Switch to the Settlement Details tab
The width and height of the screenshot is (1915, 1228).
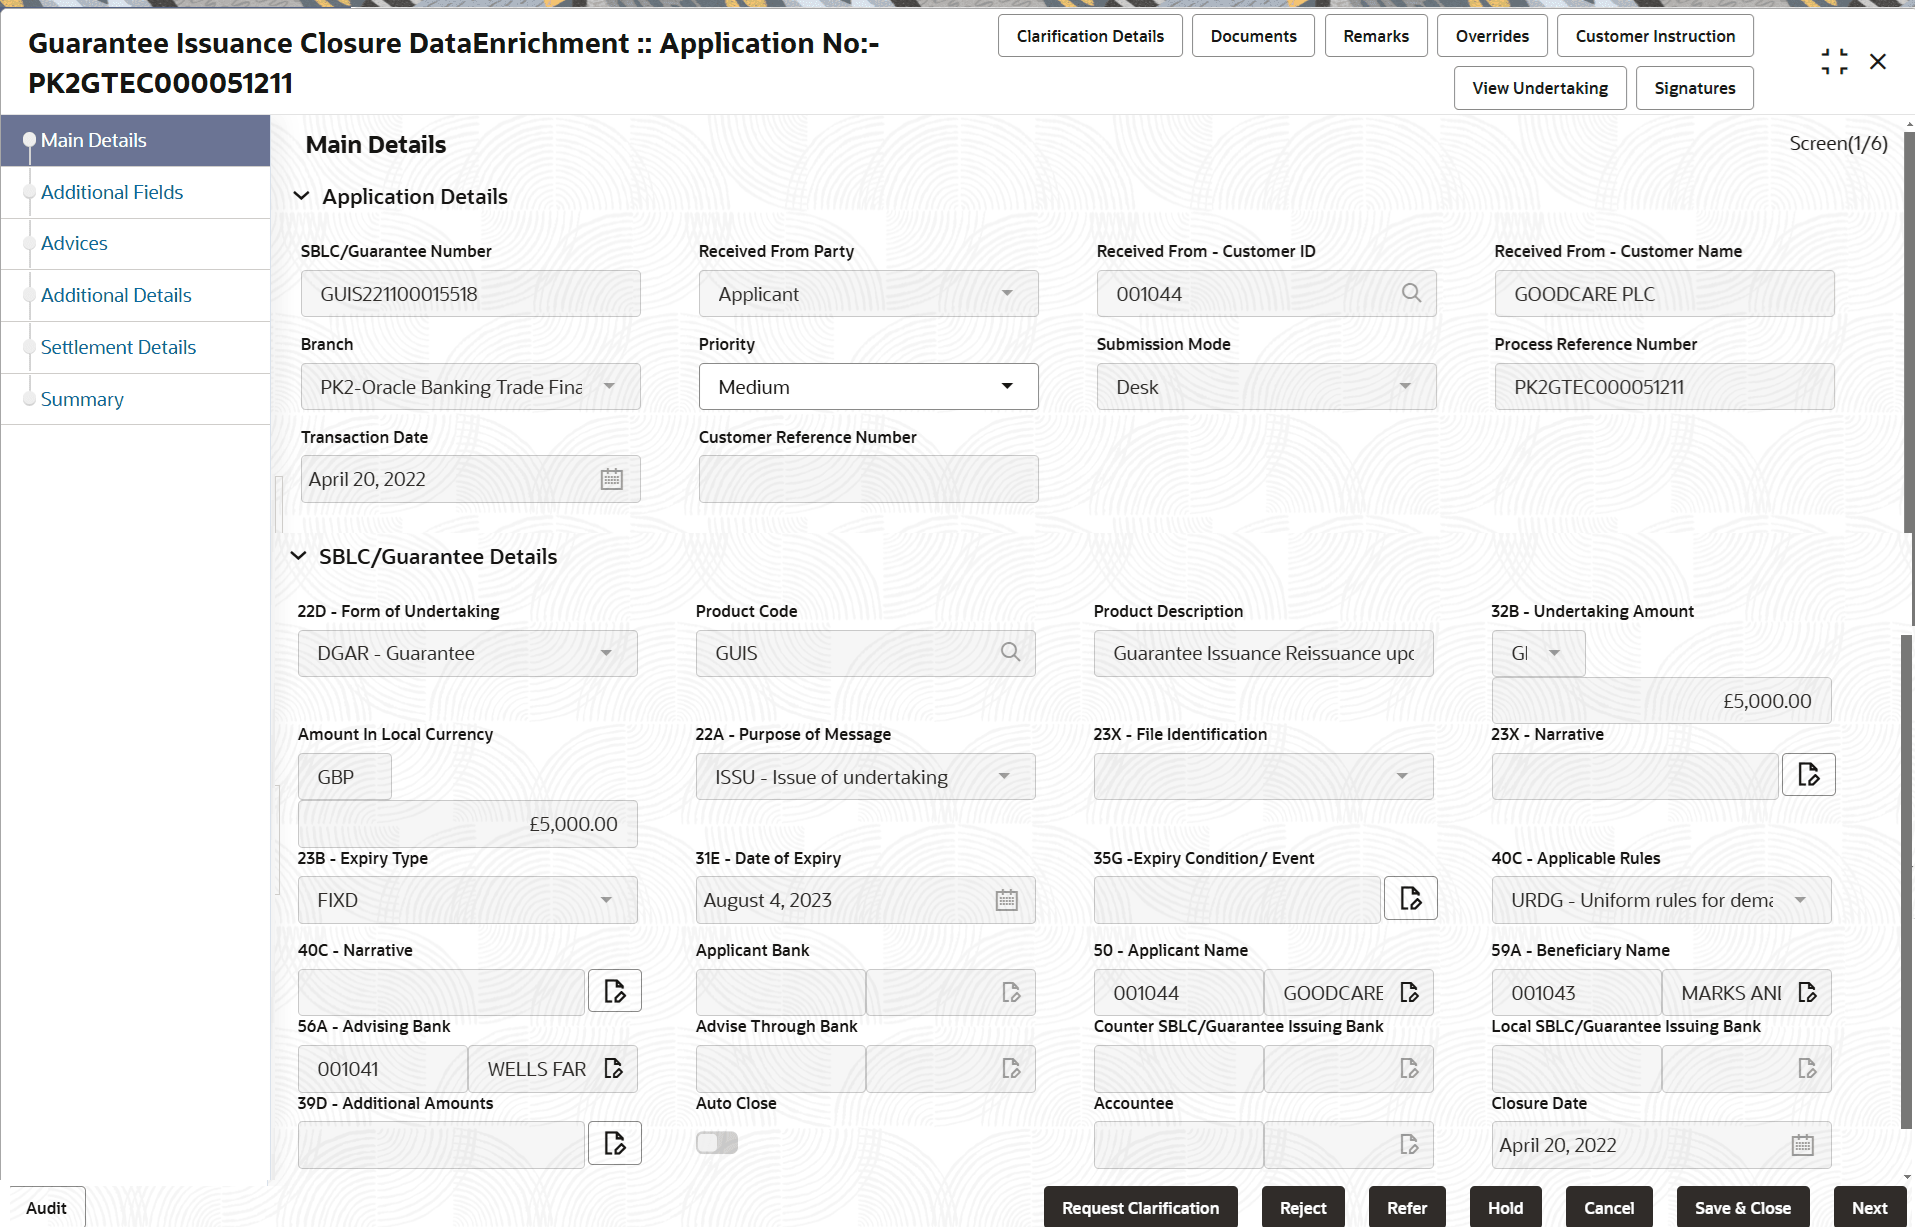[118, 347]
